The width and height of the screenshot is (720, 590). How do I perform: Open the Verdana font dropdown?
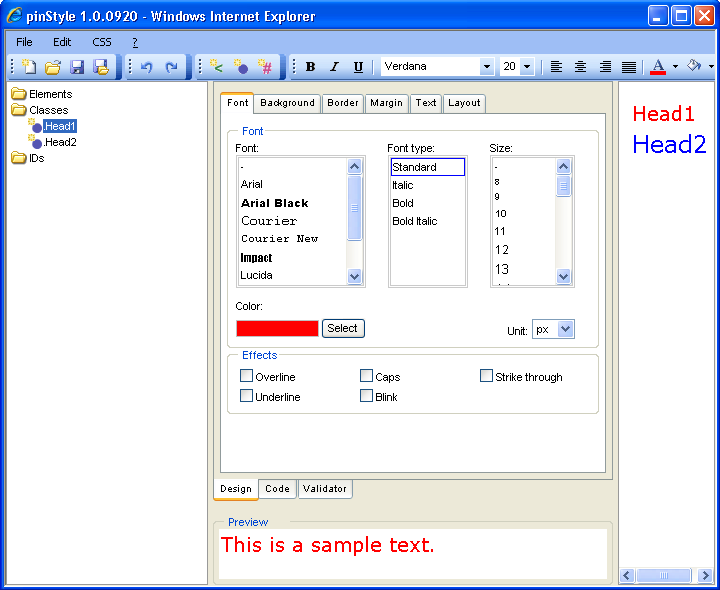486,67
